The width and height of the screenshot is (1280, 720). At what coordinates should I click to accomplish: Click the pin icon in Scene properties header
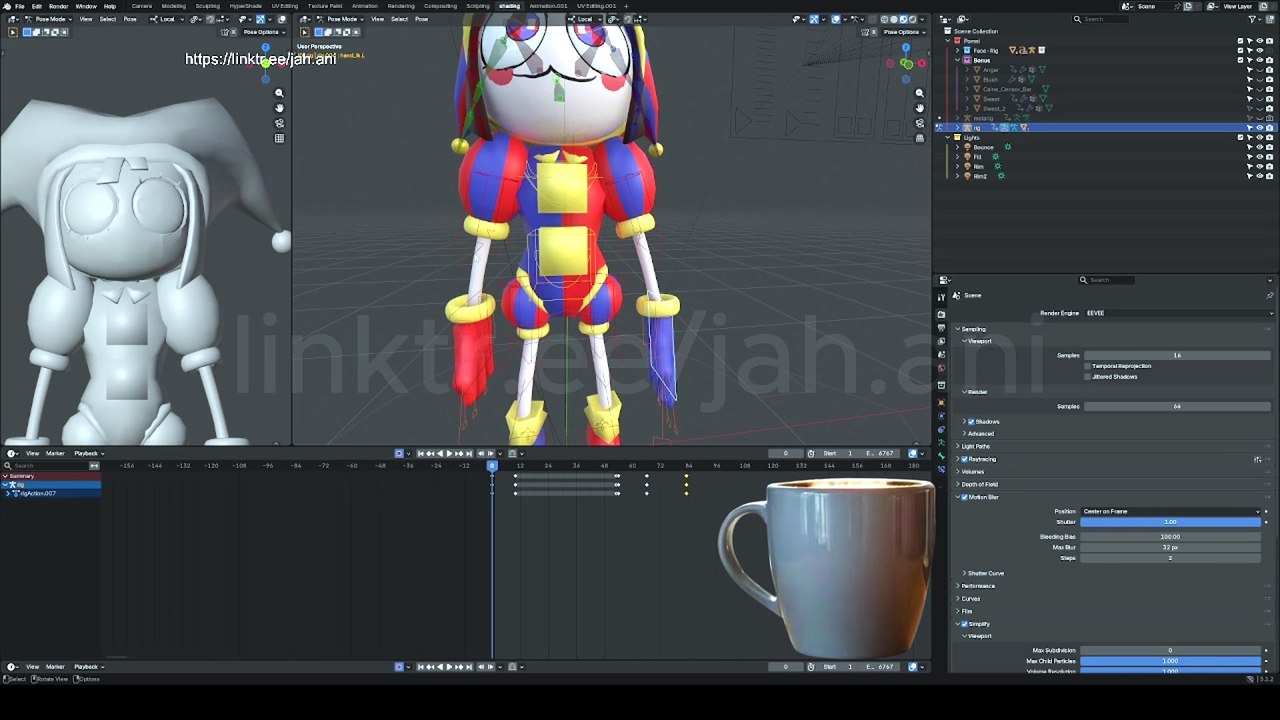coord(1269,295)
